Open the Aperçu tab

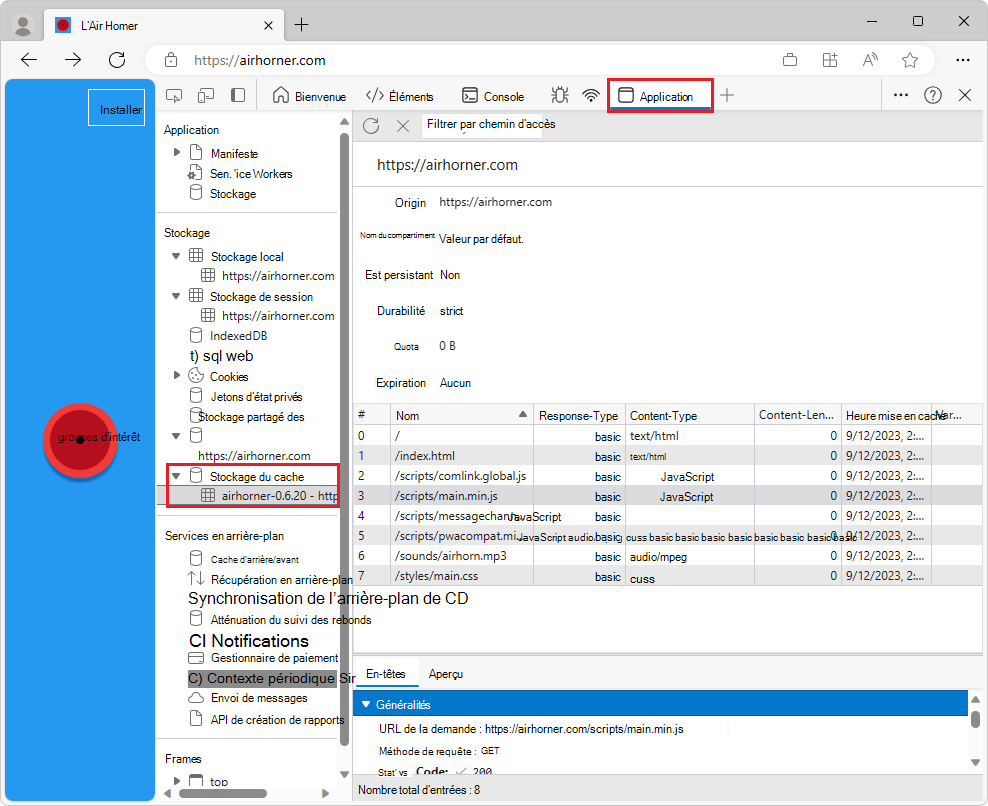coord(445,674)
